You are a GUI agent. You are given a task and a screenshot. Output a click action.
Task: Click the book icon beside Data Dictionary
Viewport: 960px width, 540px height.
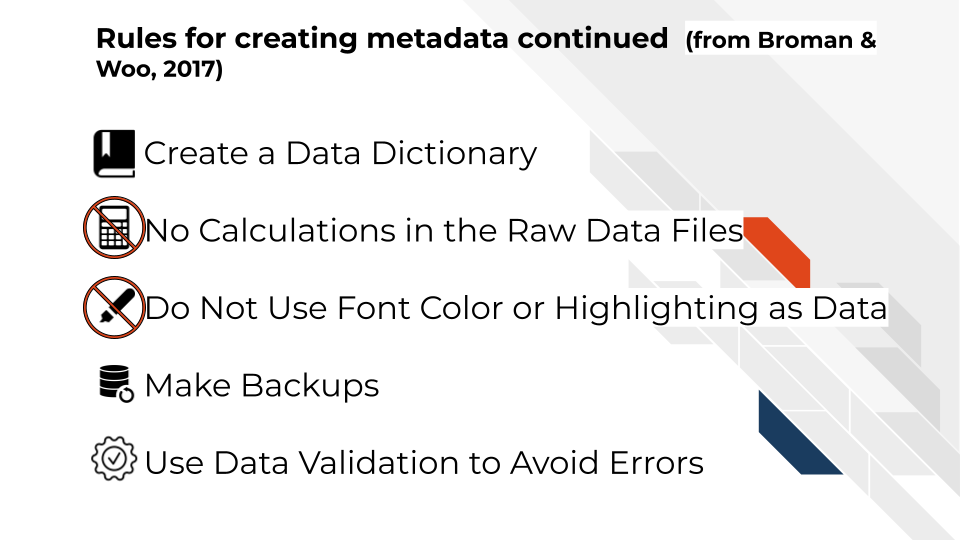(114, 154)
